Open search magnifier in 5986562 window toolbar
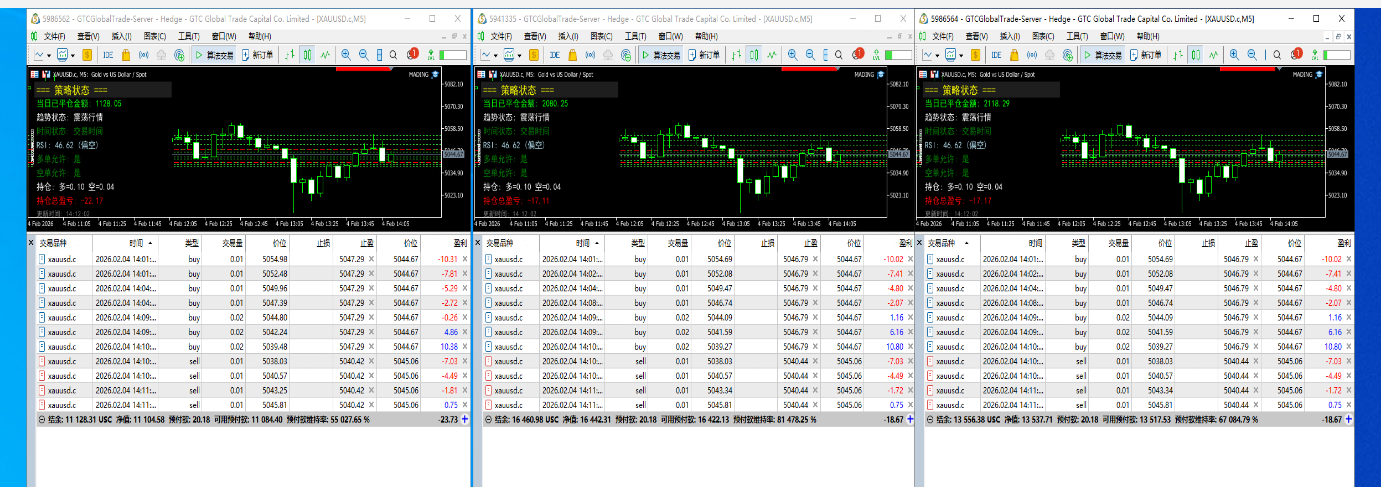 (393, 55)
